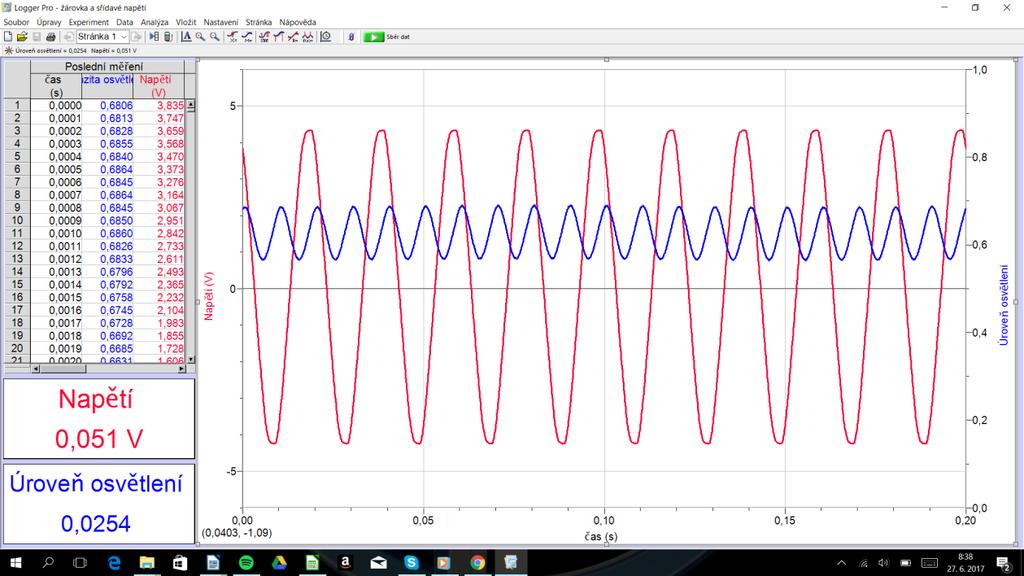Open the Stránka 1 page dropdown

coord(102,37)
